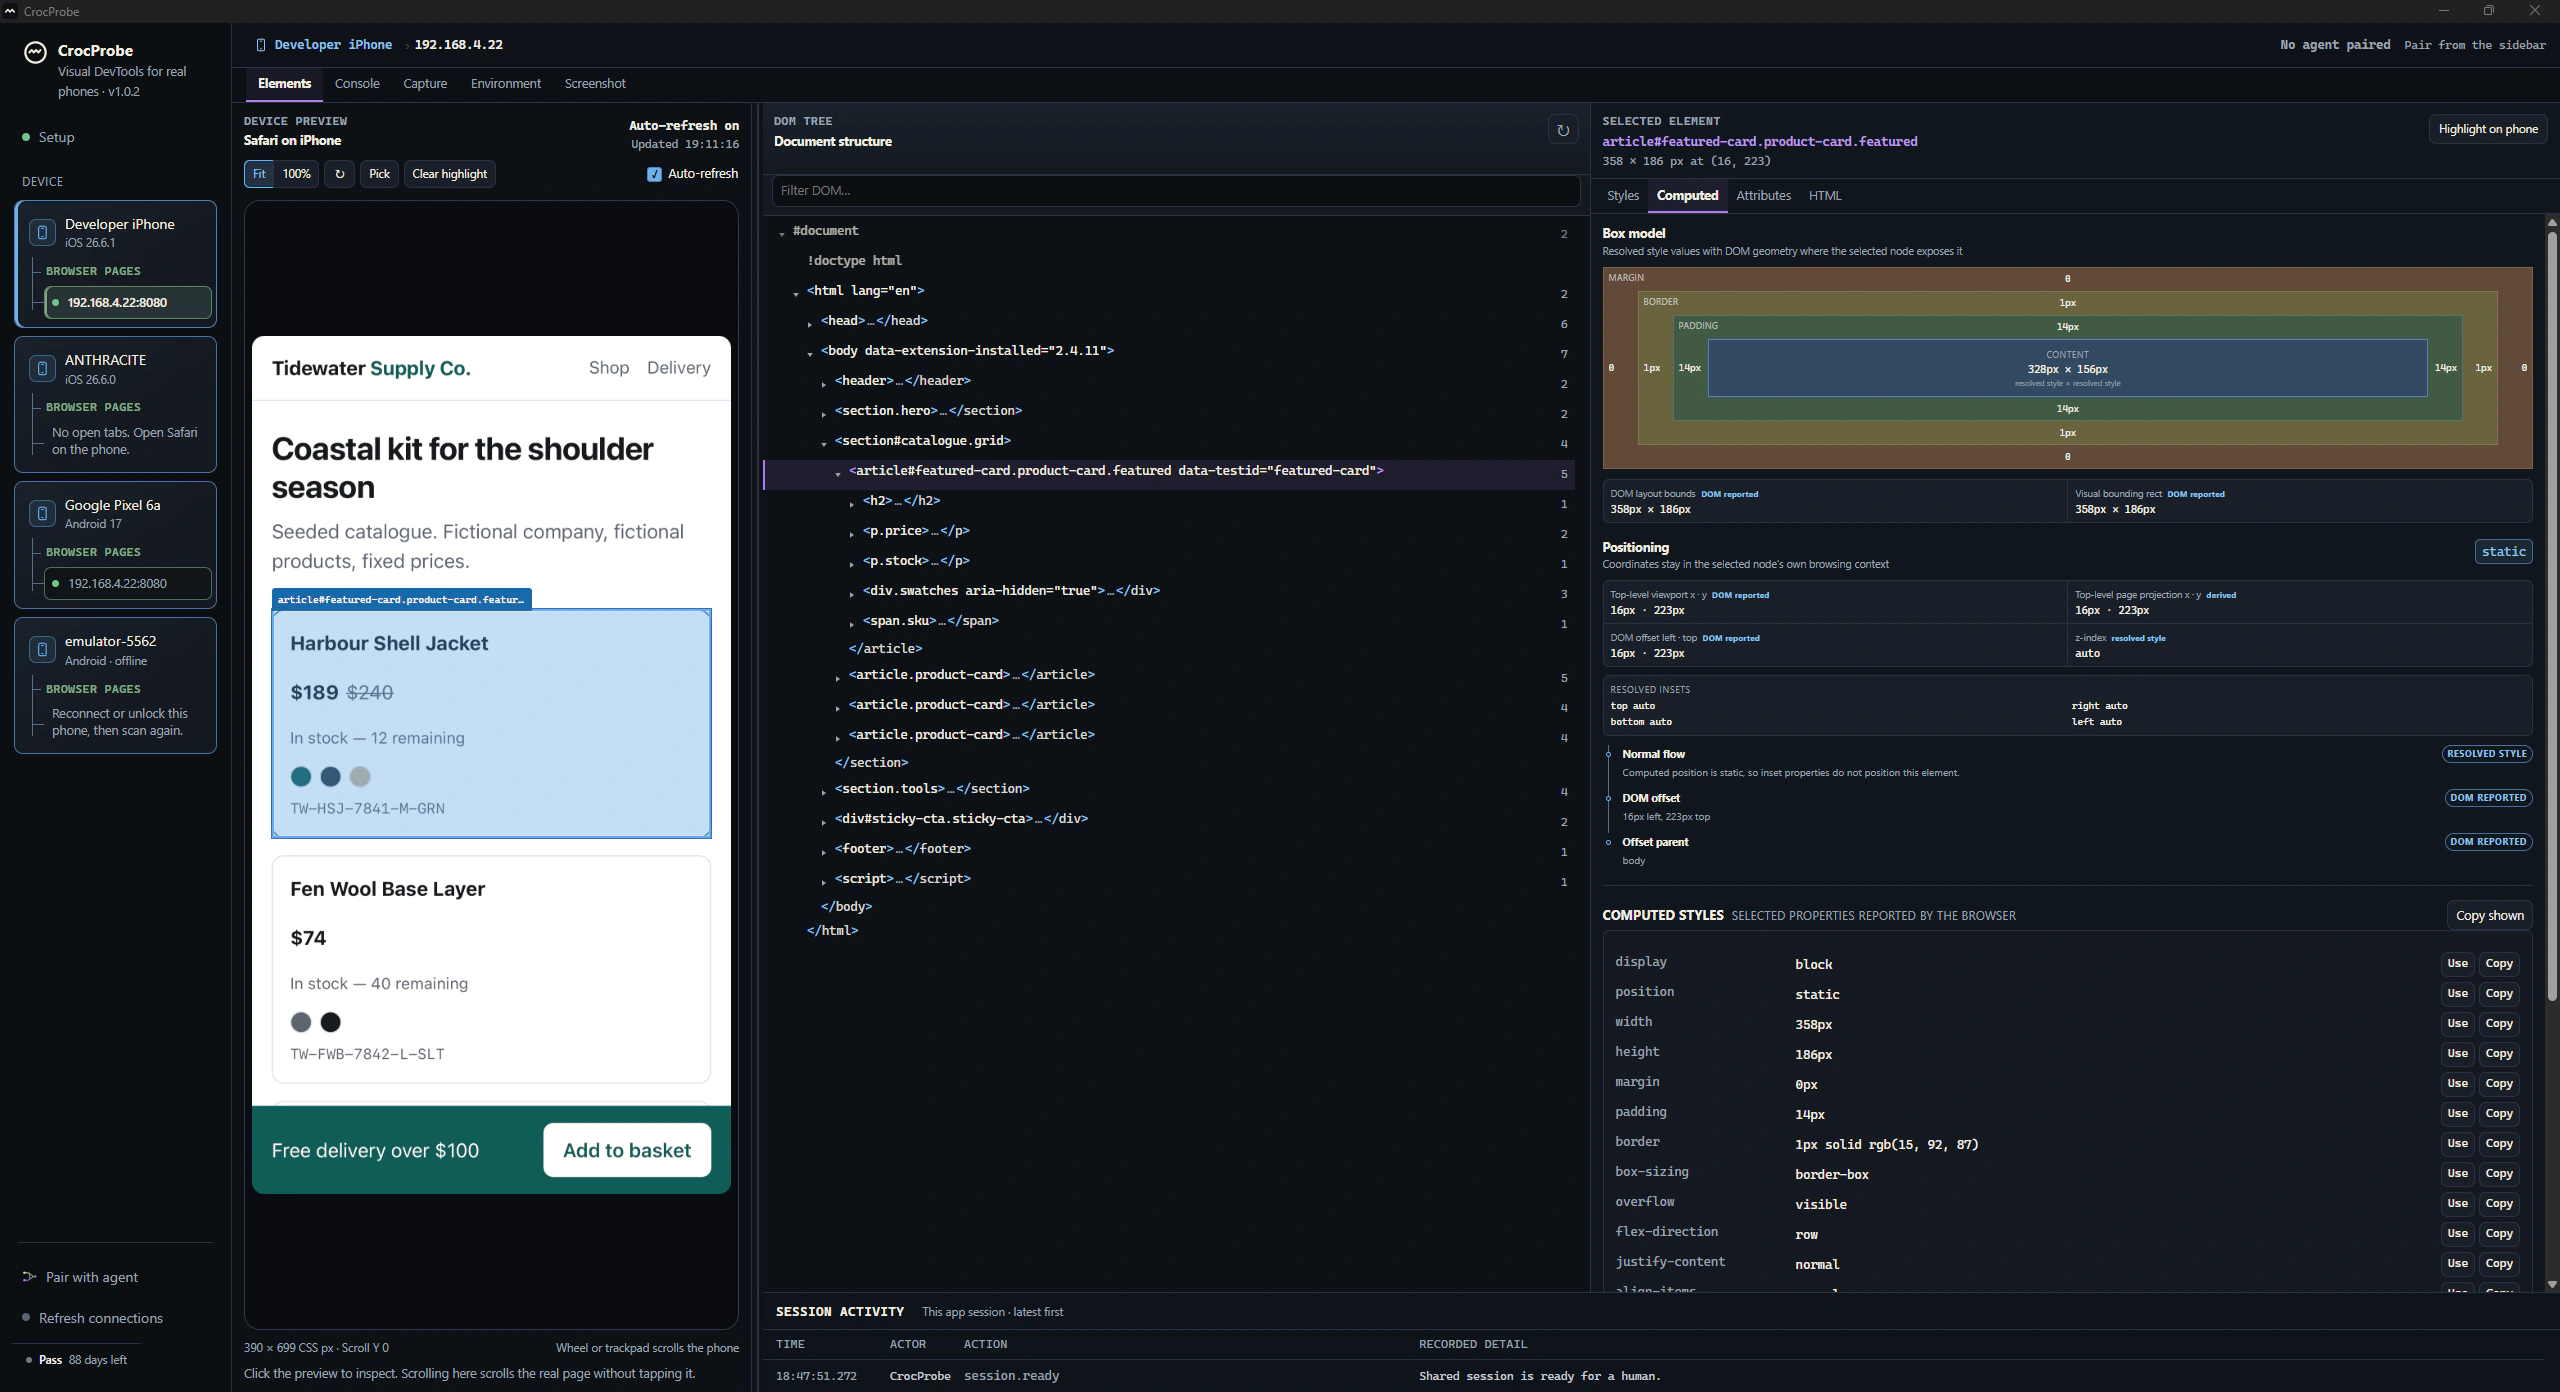Expand the section.hero node
The height and width of the screenshot is (1392, 2560).
(824, 413)
